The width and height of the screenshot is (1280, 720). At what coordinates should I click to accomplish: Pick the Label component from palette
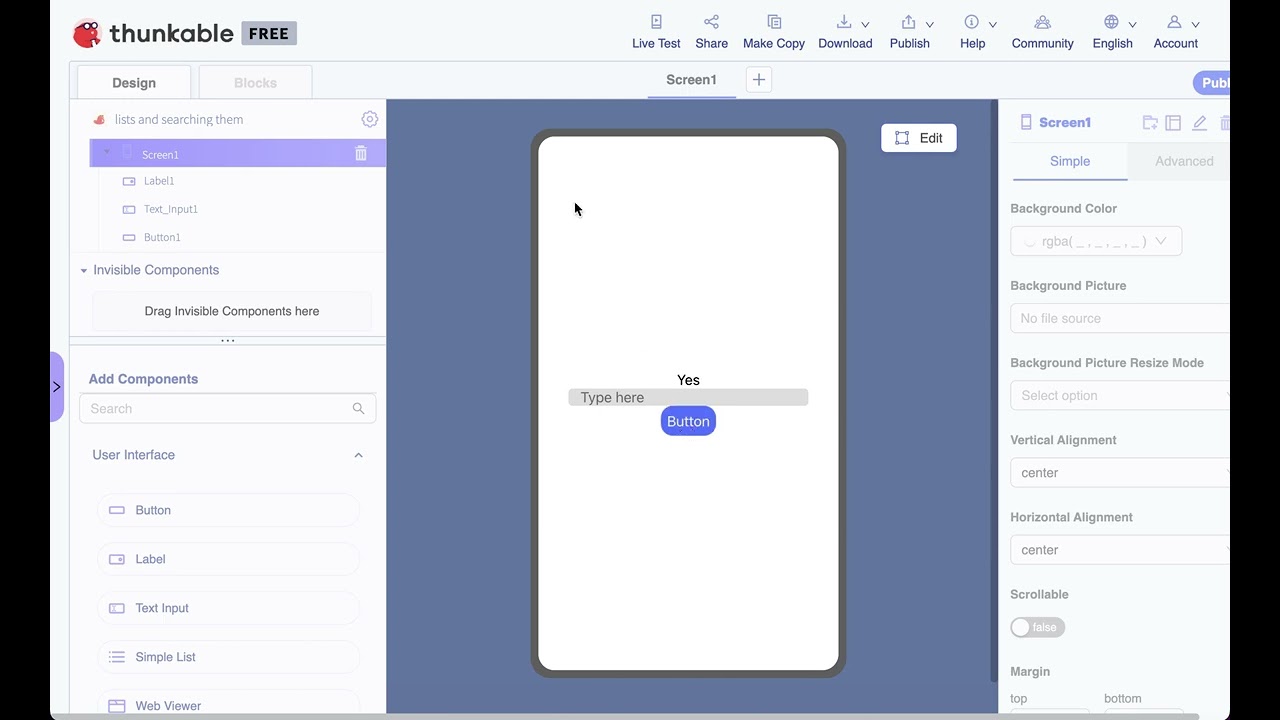(x=228, y=559)
